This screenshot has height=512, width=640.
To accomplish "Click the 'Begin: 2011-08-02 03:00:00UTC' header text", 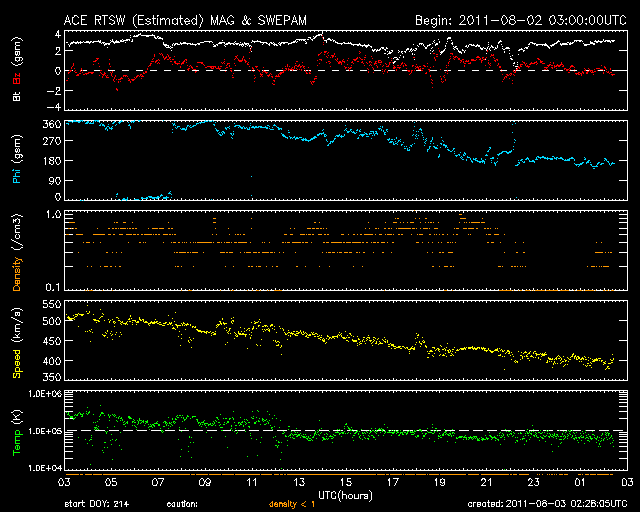I will 521,20.
